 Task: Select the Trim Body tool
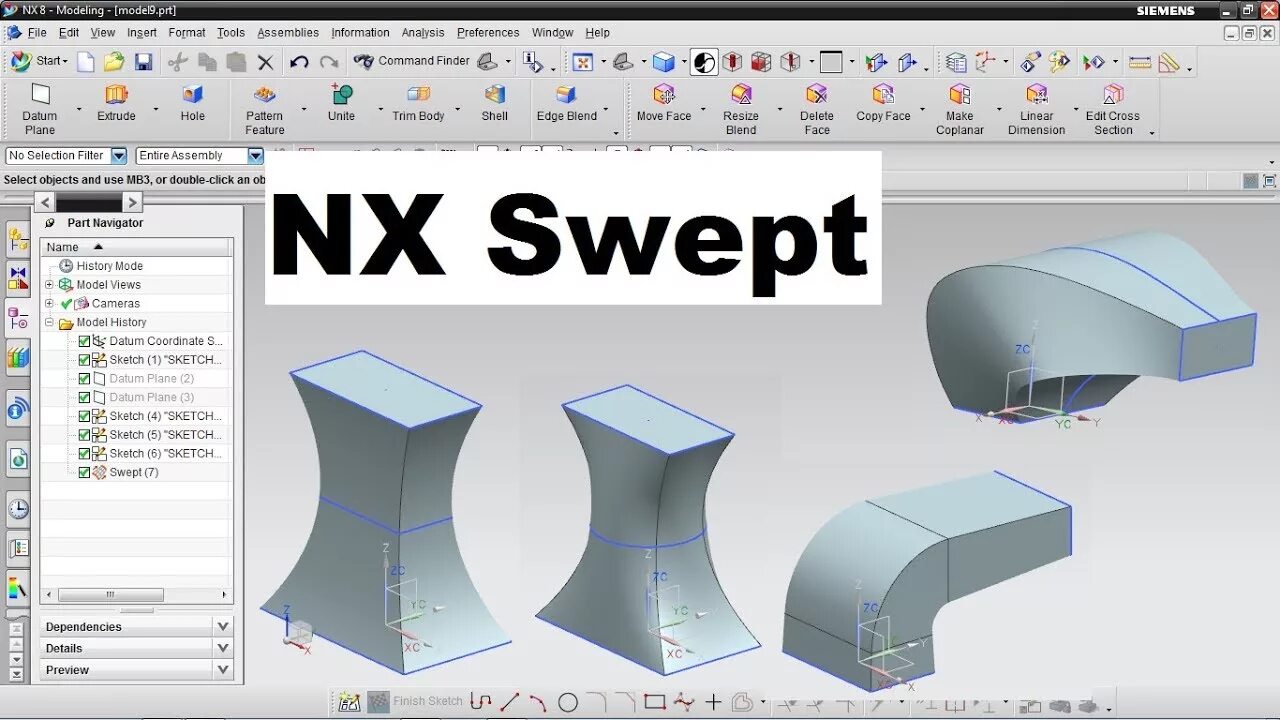[418, 95]
